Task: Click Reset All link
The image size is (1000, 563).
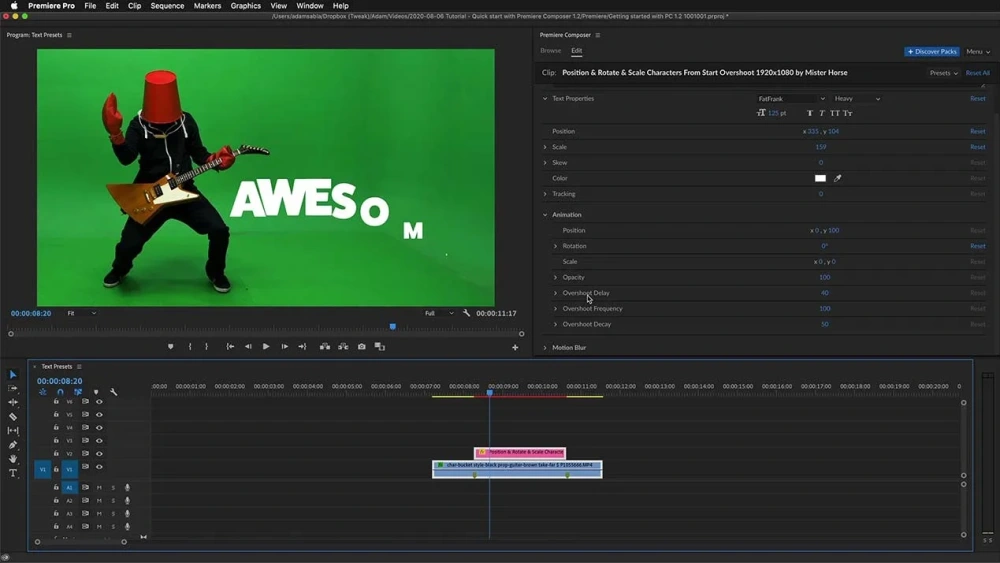Action: click(x=977, y=73)
